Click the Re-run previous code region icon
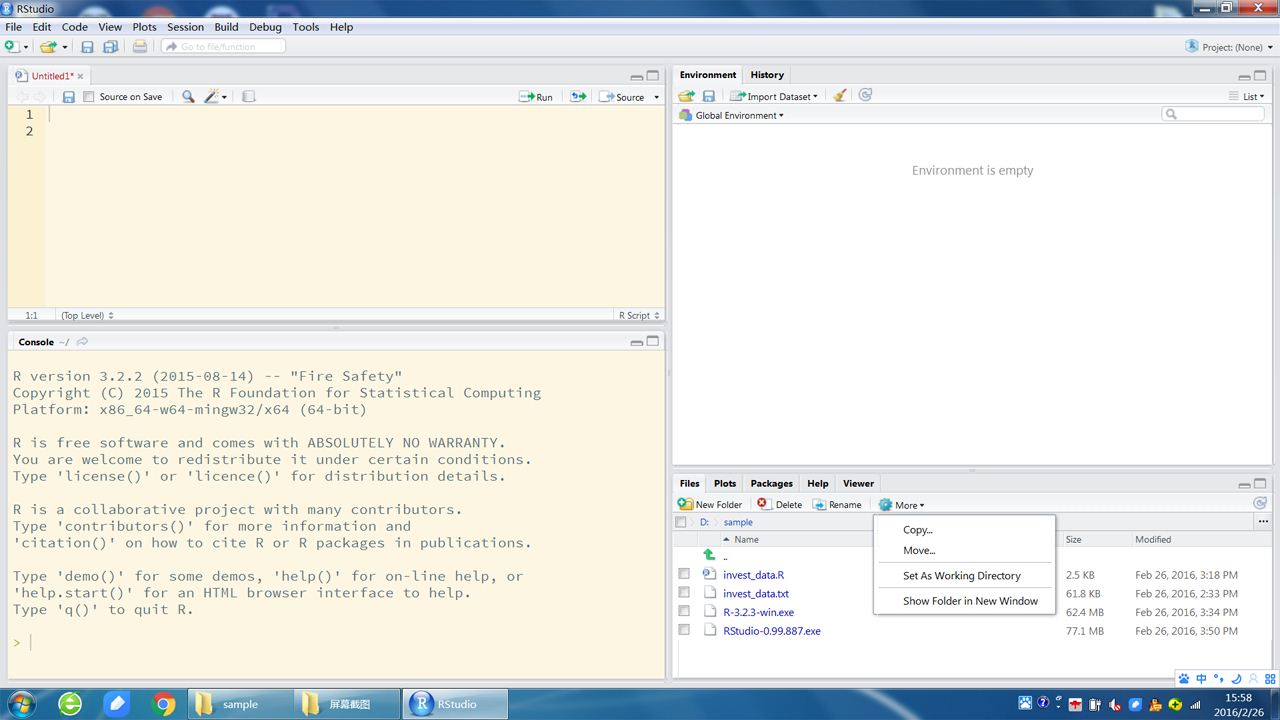 coord(578,97)
